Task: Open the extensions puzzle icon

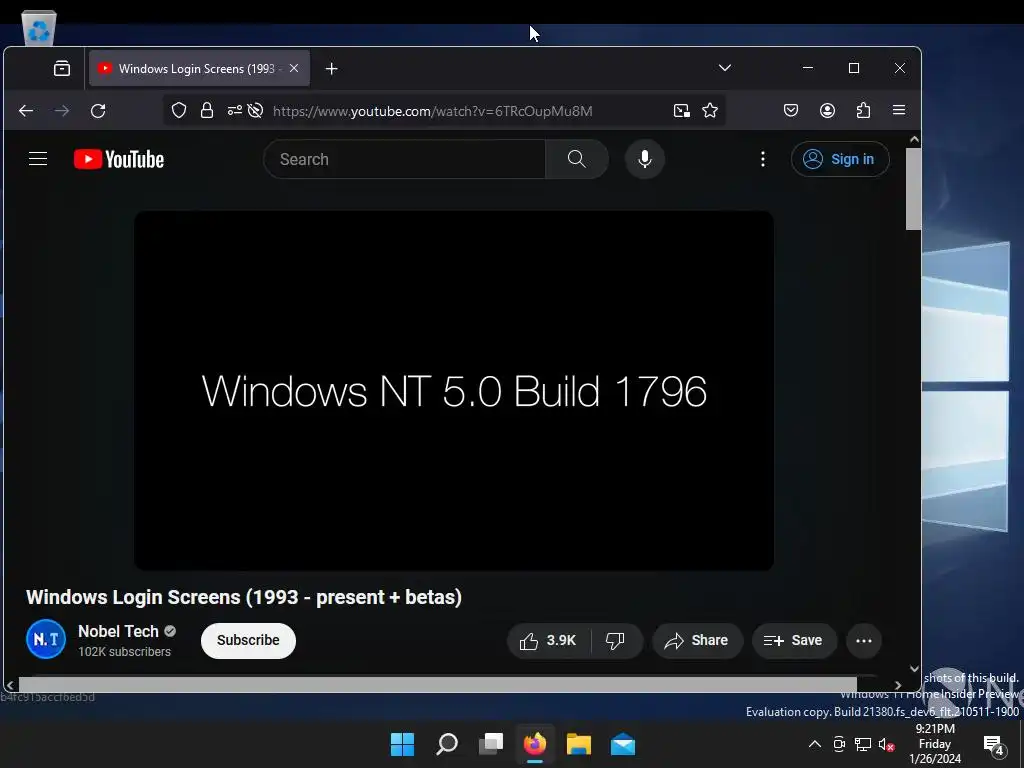Action: coord(863,110)
